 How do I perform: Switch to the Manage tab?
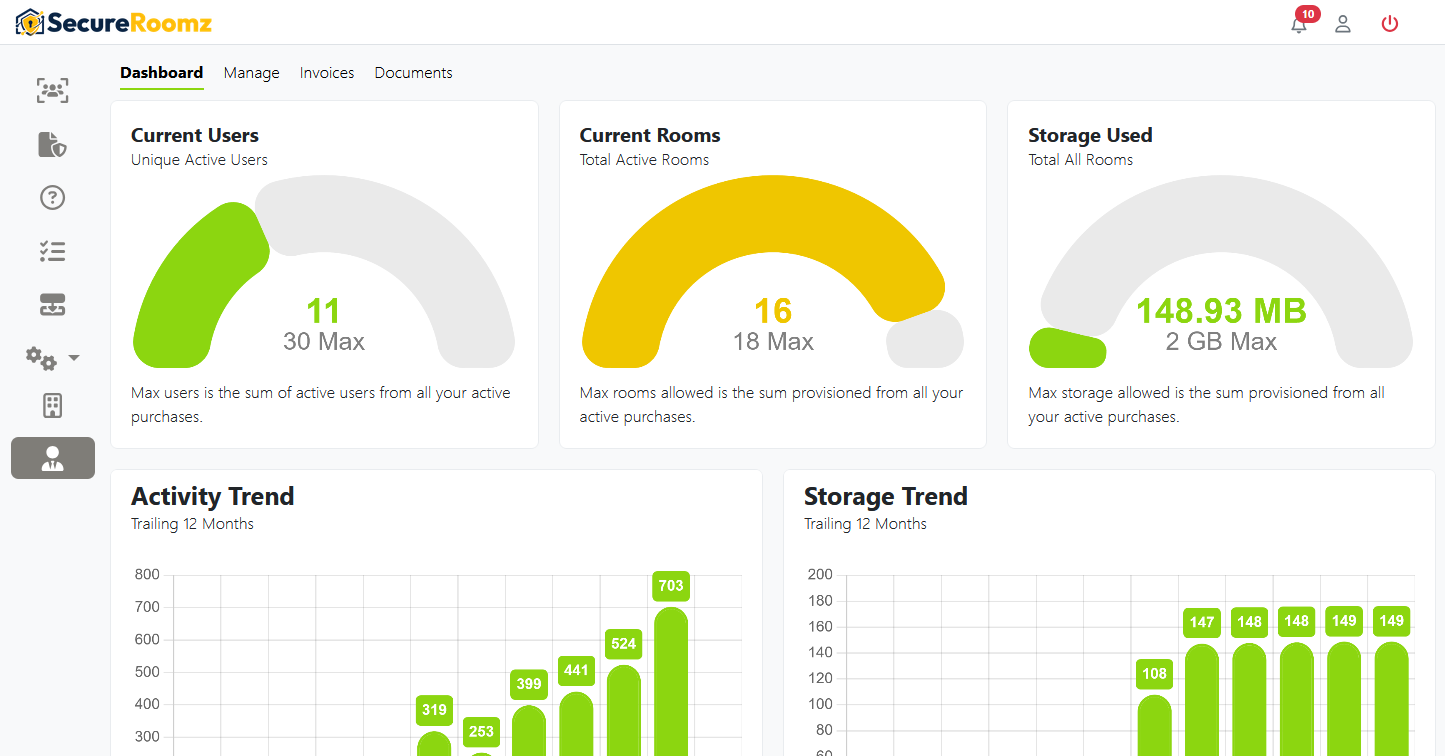click(252, 73)
